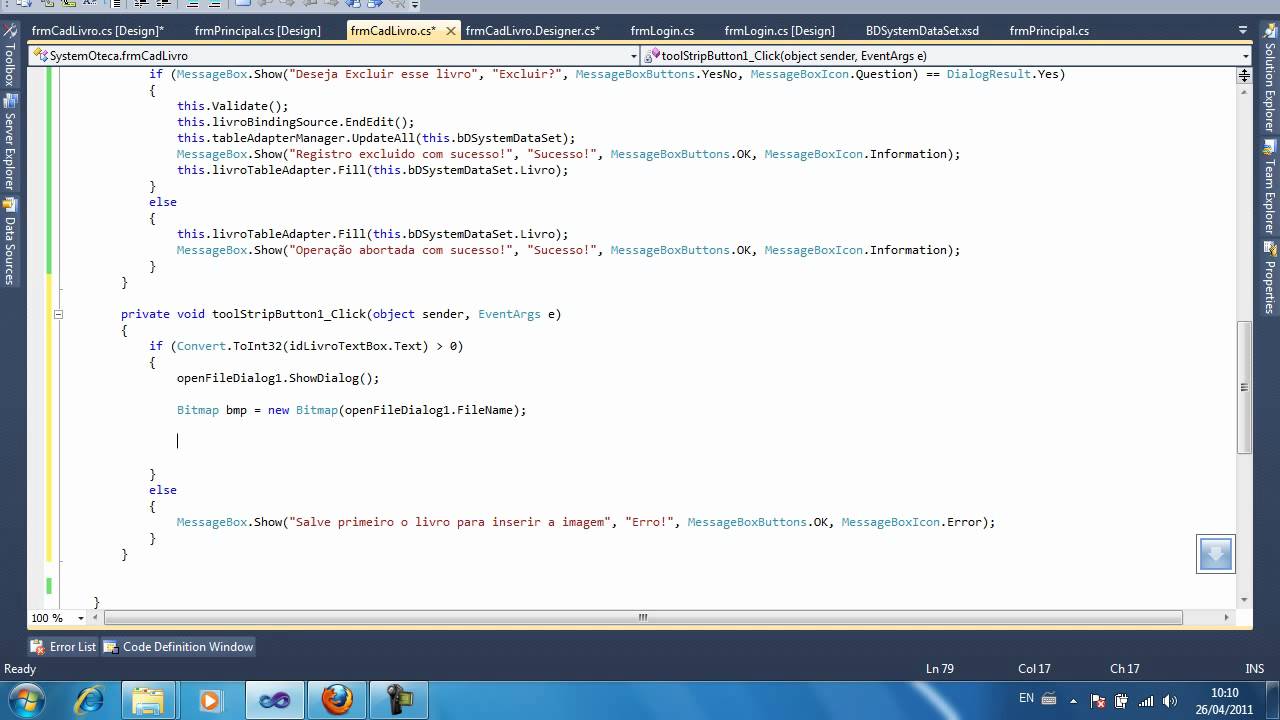Image resolution: width=1280 pixels, height=720 pixels.
Task: Switch to Visual Studio taskbar icon
Action: [x=274, y=700]
